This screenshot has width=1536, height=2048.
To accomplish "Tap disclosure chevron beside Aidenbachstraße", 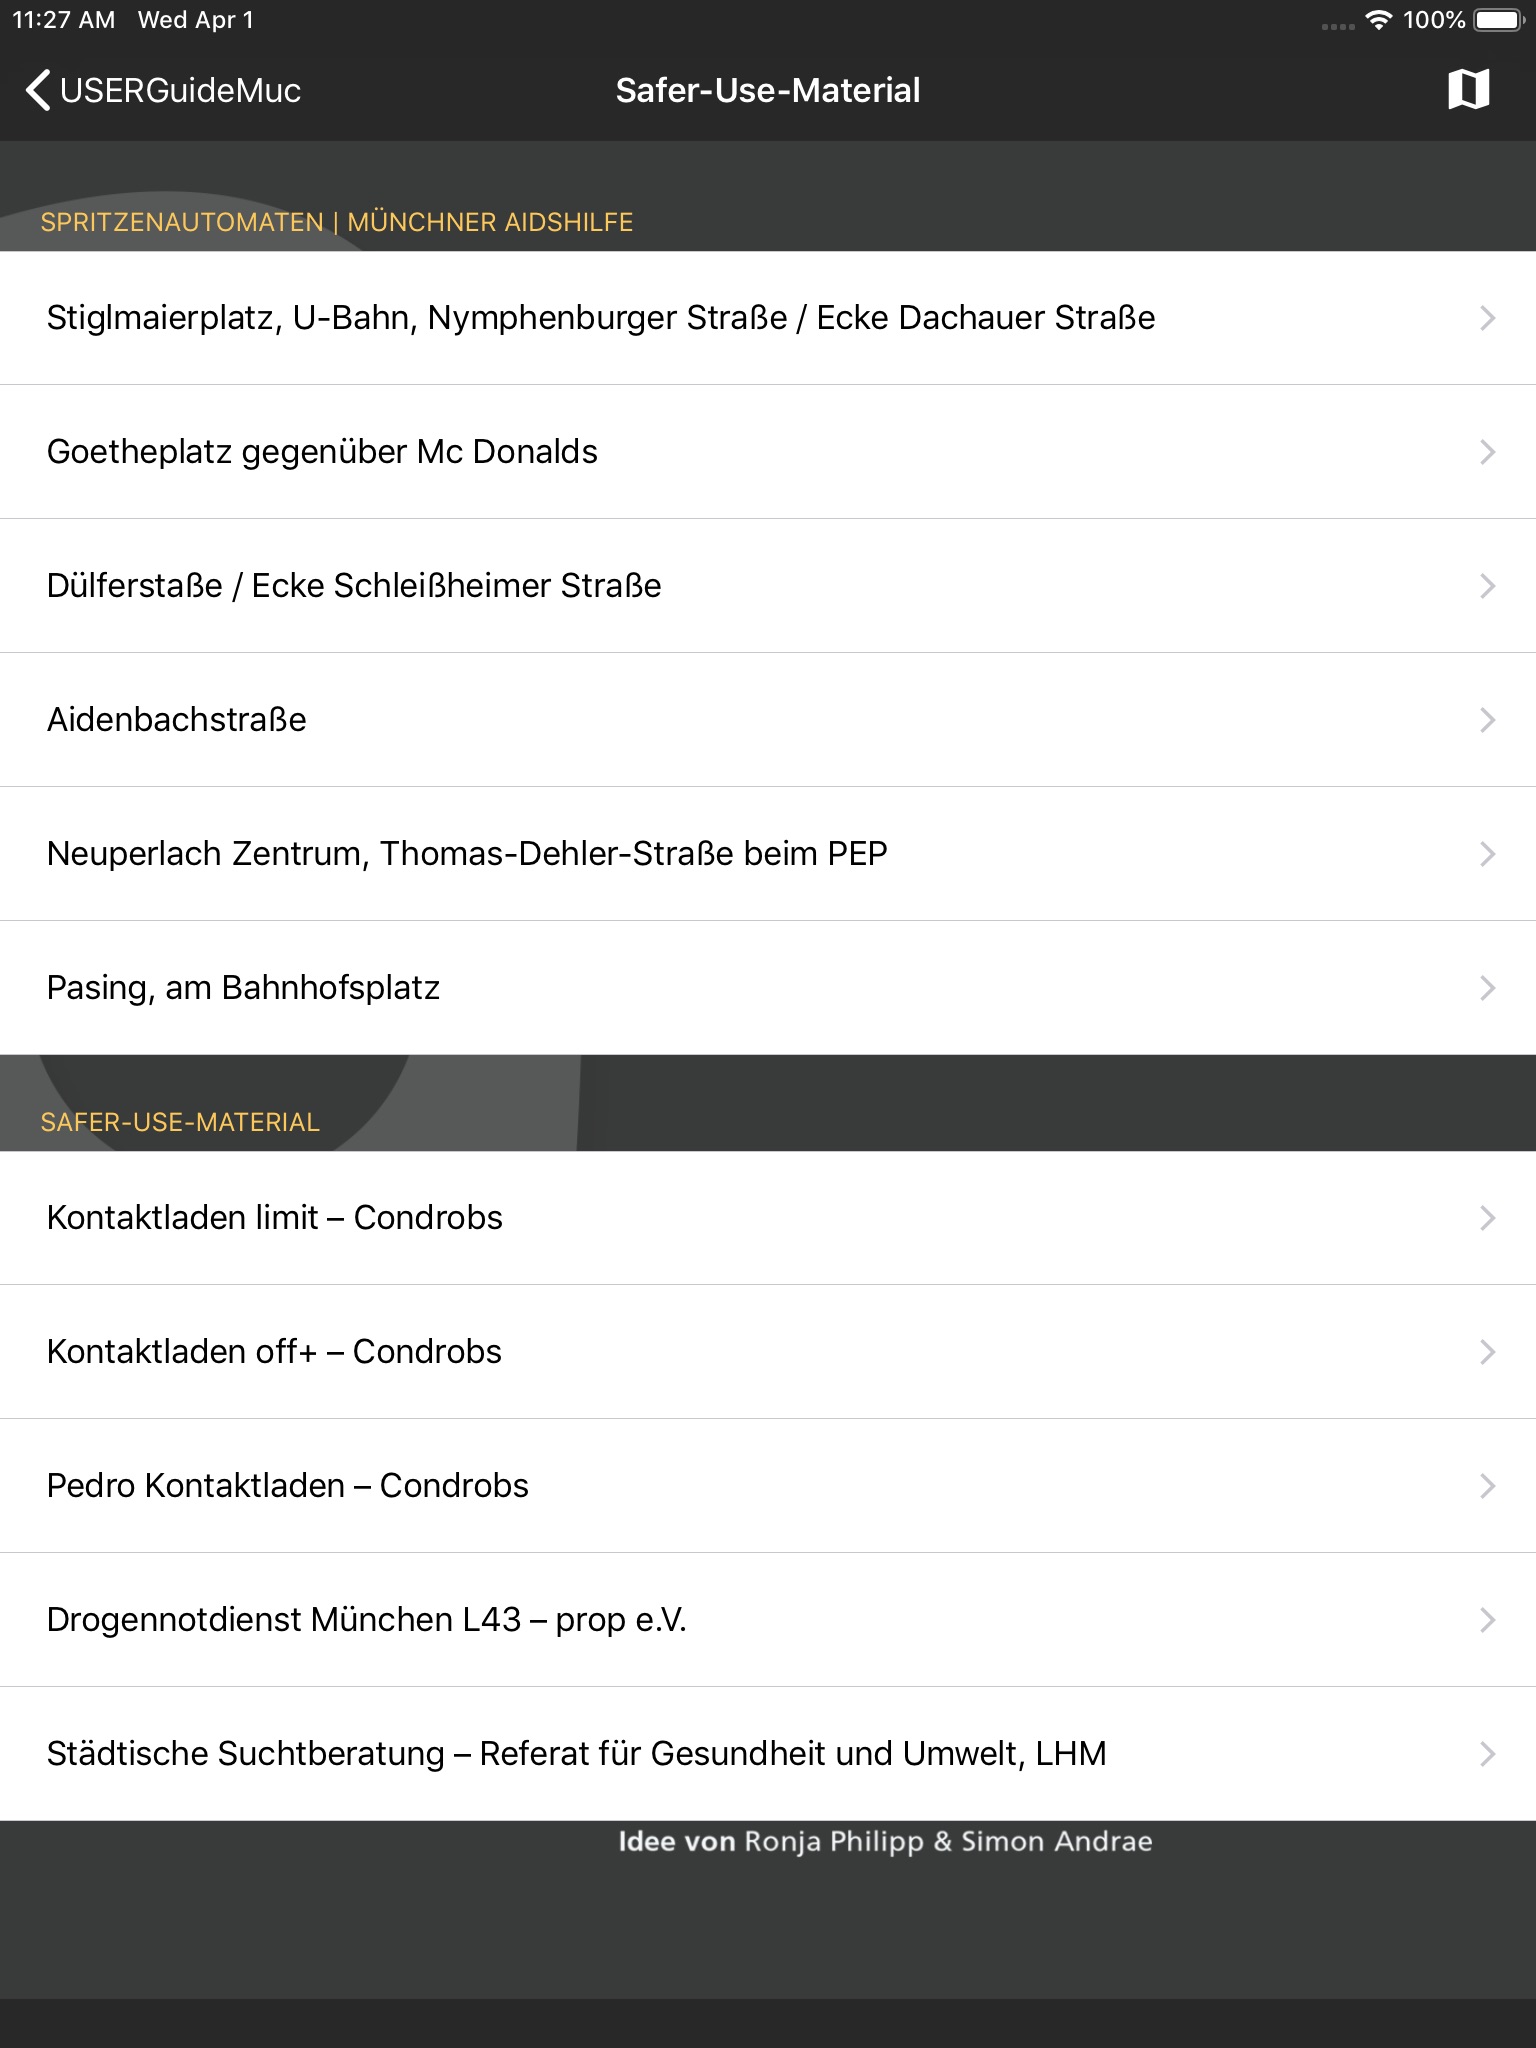I will point(1487,720).
